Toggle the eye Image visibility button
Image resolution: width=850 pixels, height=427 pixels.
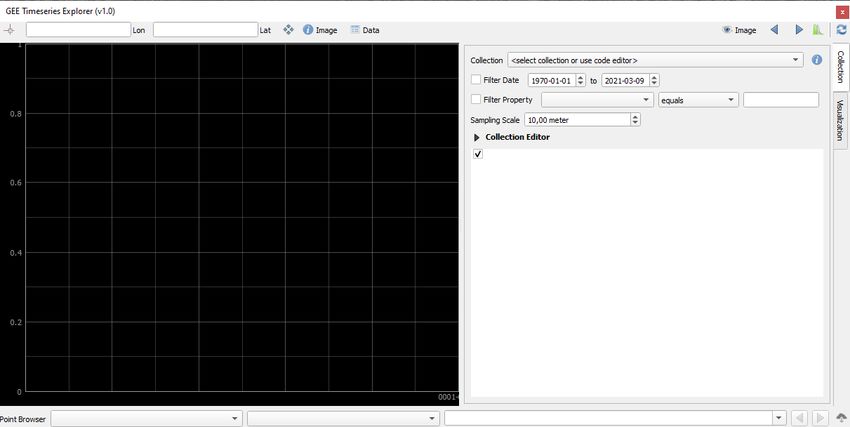(739, 30)
